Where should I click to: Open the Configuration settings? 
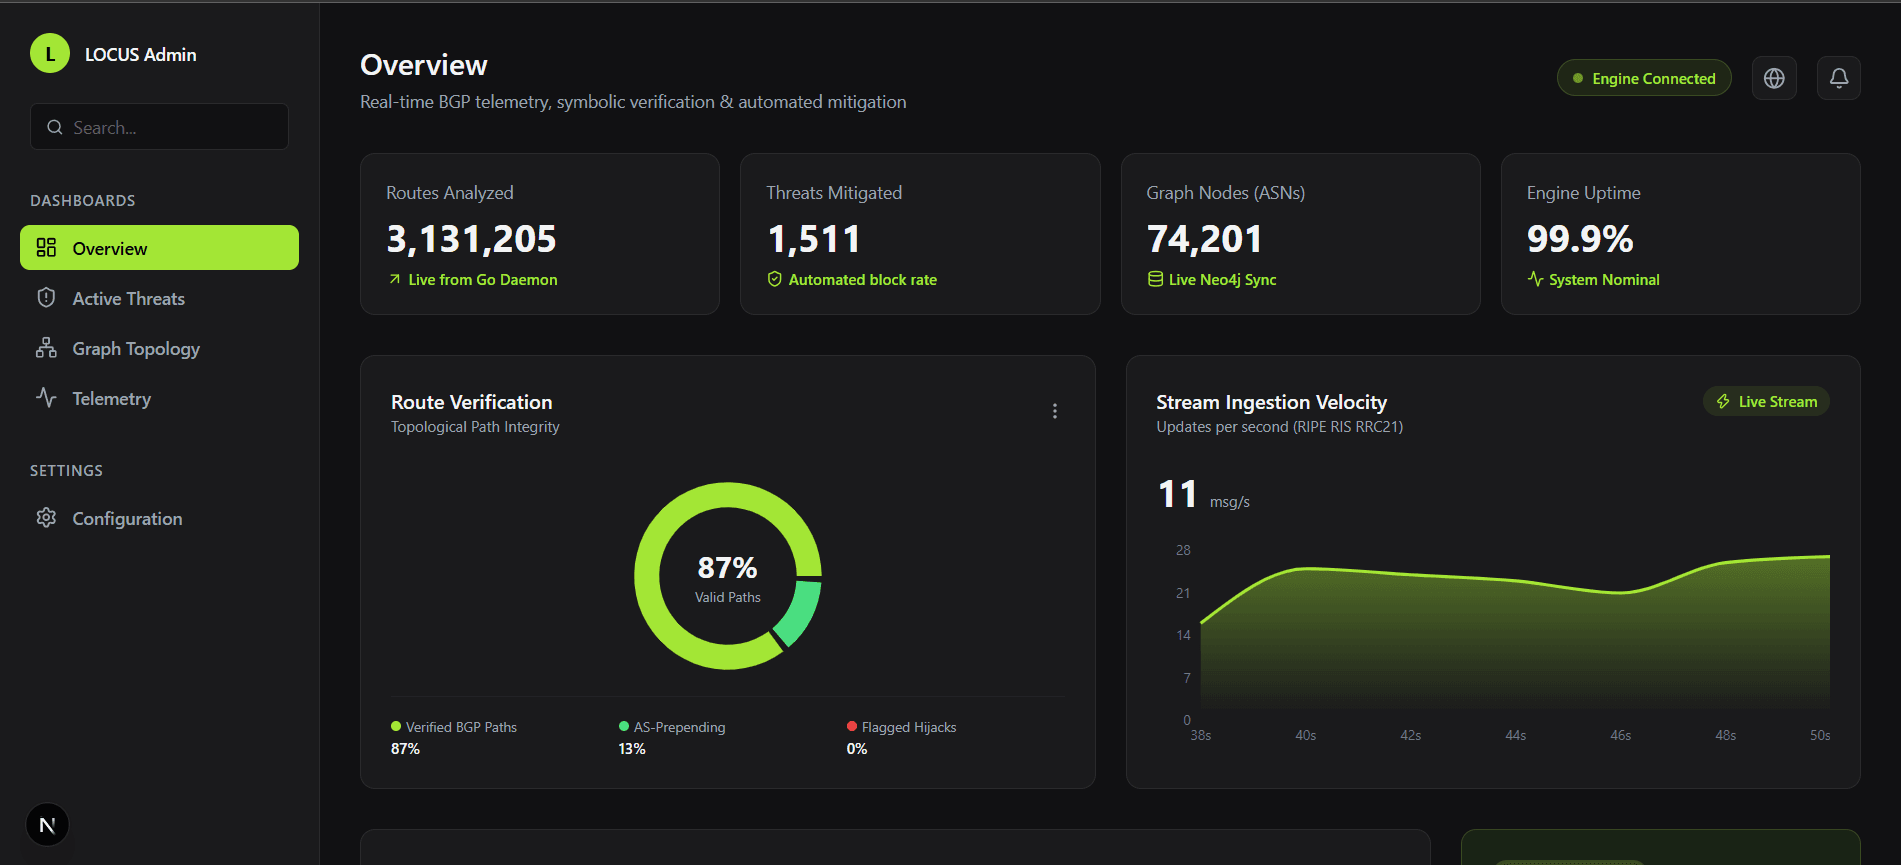click(x=159, y=518)
